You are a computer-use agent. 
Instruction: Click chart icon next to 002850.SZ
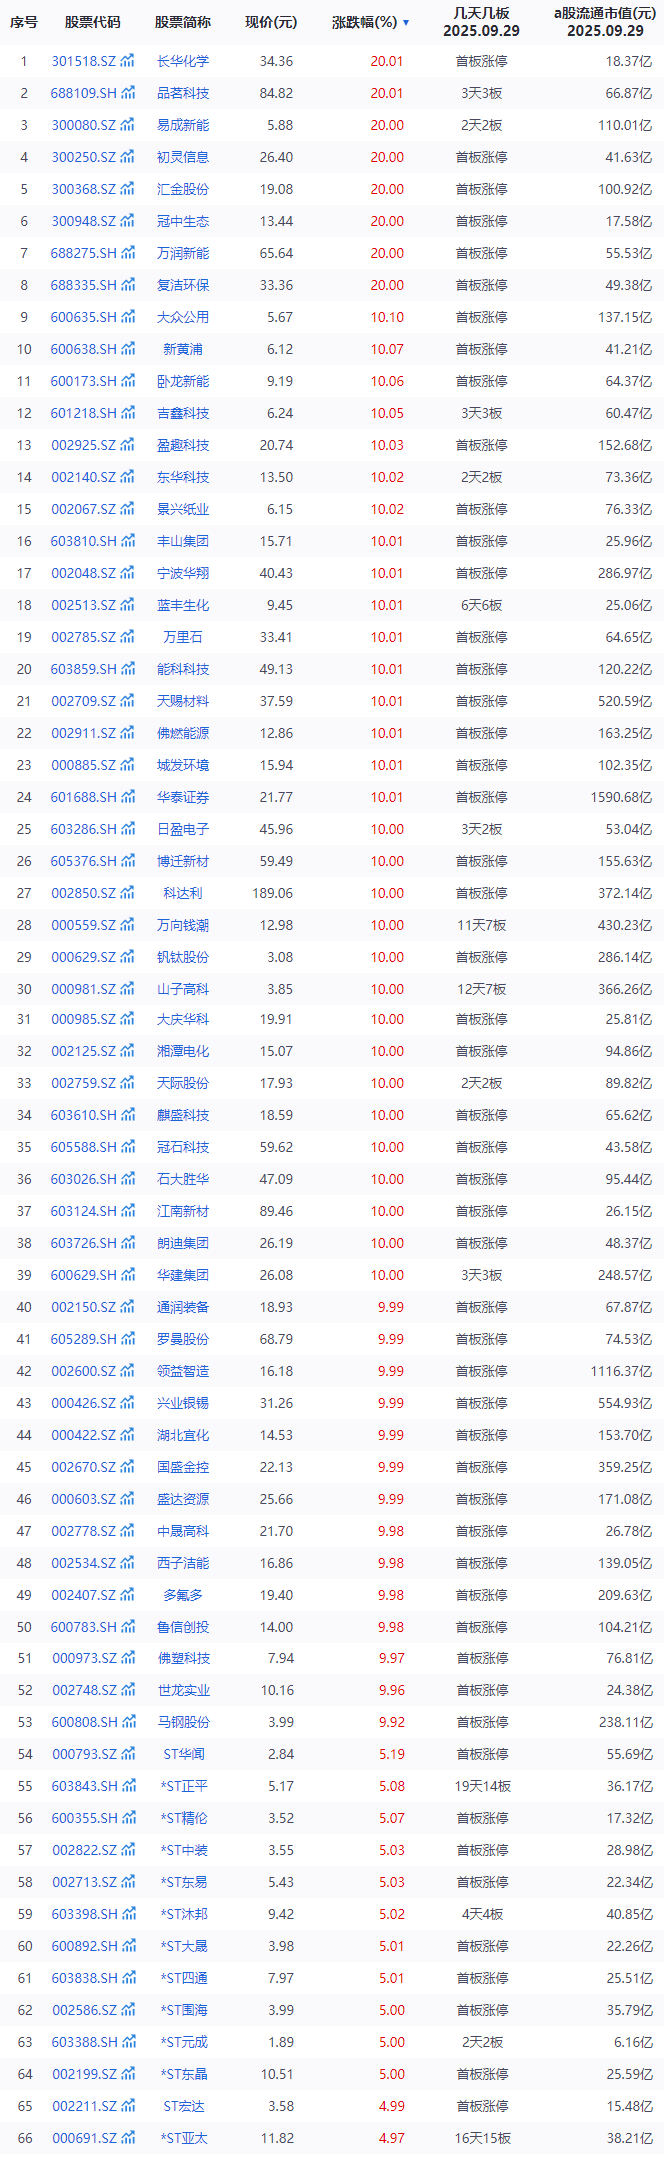[128, 893]
